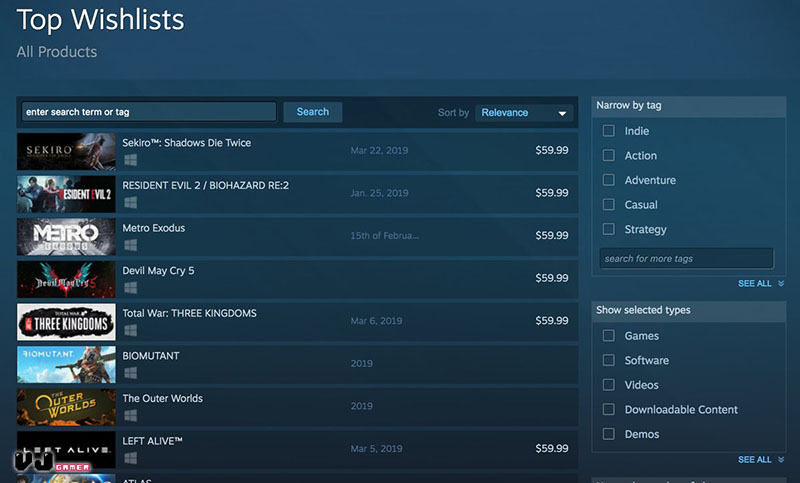Open Total War: THREE KINGDOMS title link
The height and width of the screenshot is (483, 800).
coord(189,313)
